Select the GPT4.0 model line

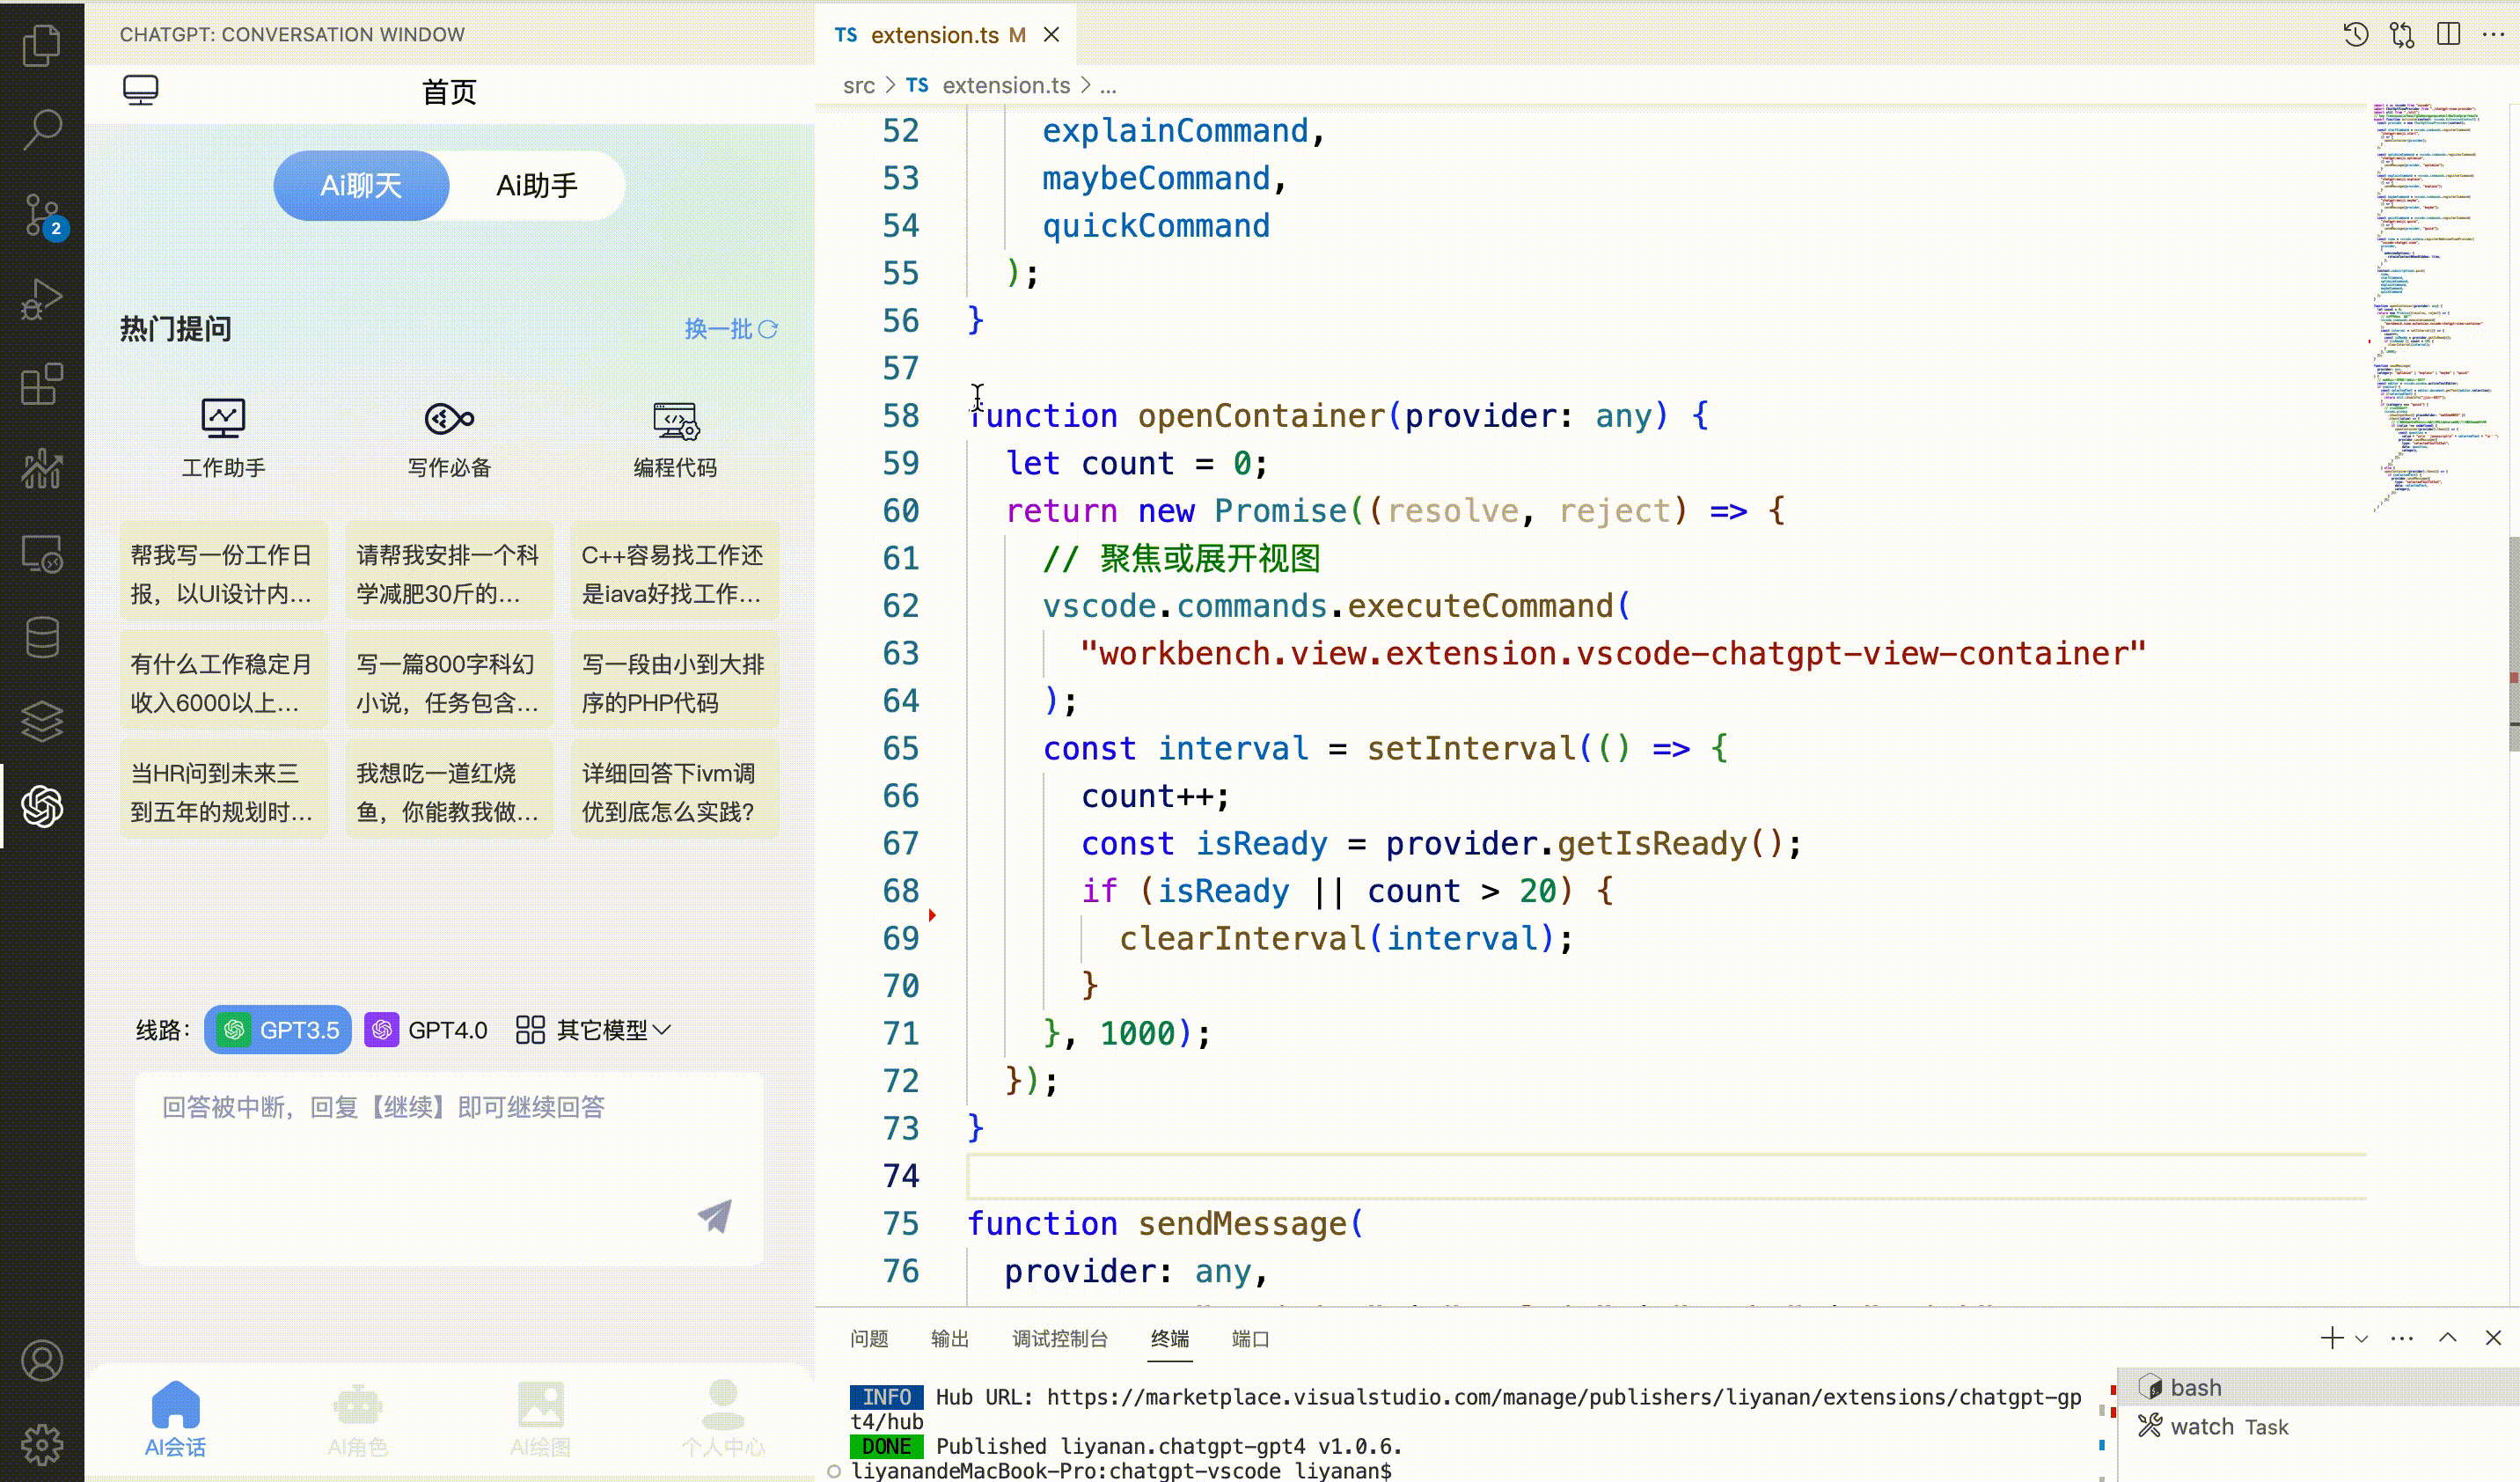(427, 1030)
